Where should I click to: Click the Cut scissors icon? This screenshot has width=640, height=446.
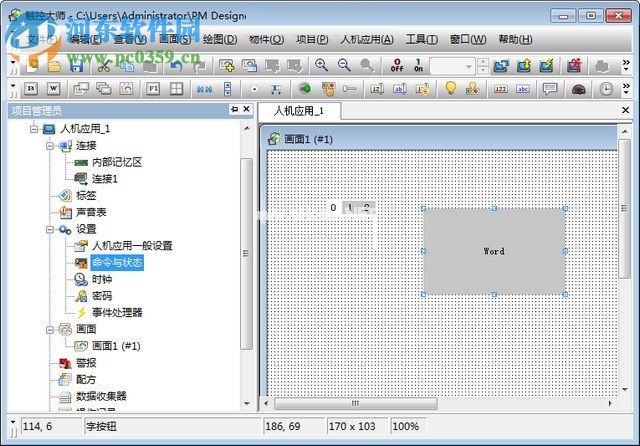[104, 65]
